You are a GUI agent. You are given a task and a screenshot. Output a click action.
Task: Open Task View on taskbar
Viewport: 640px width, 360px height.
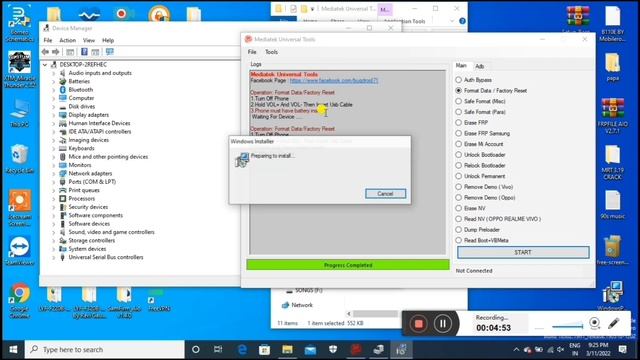click(x=218, y=349)
